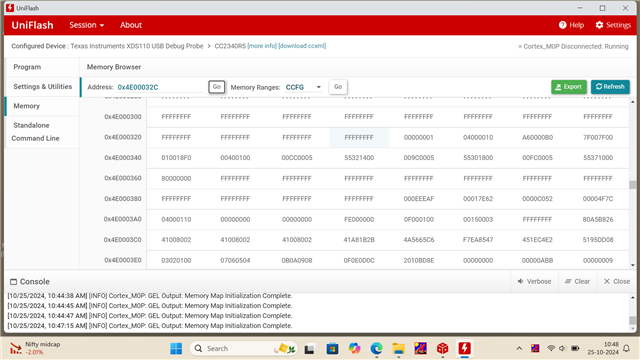This screenshot has height=360, width=640.
Task: Open File Explorer from taskbar
Action: pyautogui.click(x=398, y=349)
